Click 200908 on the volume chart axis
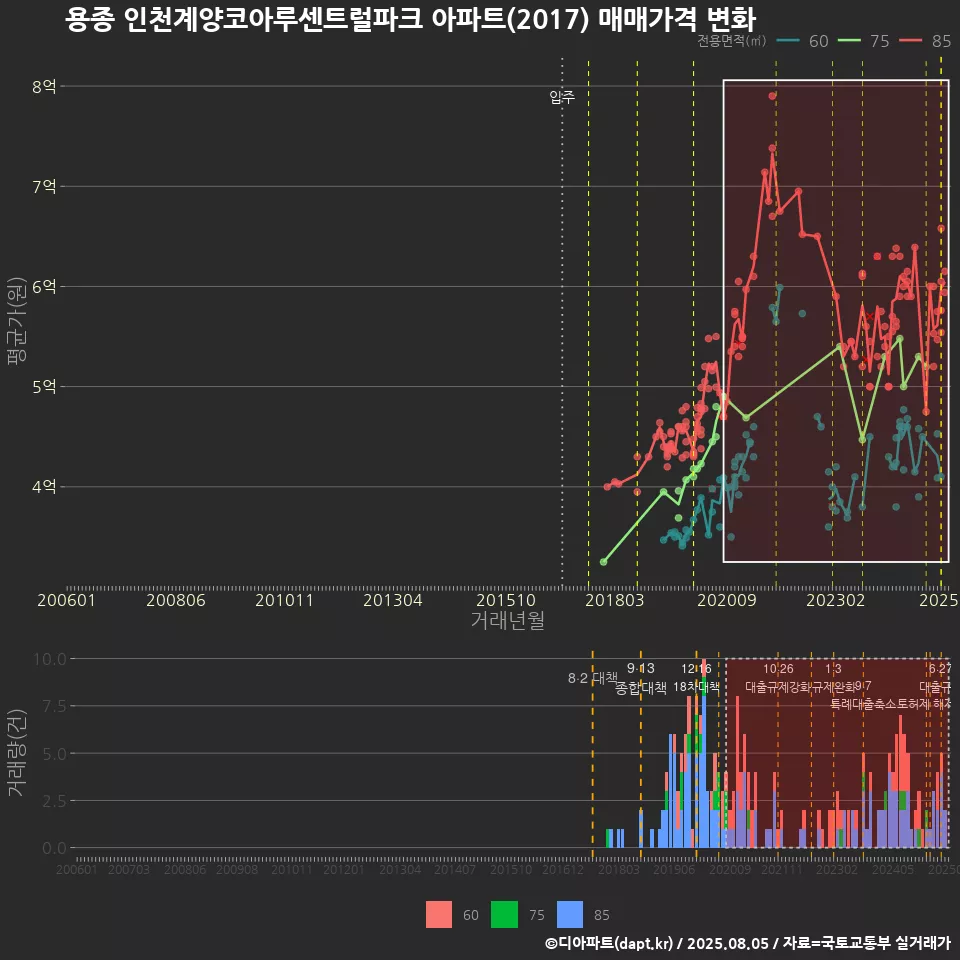The height and width of the screenshot is (960, 960). coord(237,869)
